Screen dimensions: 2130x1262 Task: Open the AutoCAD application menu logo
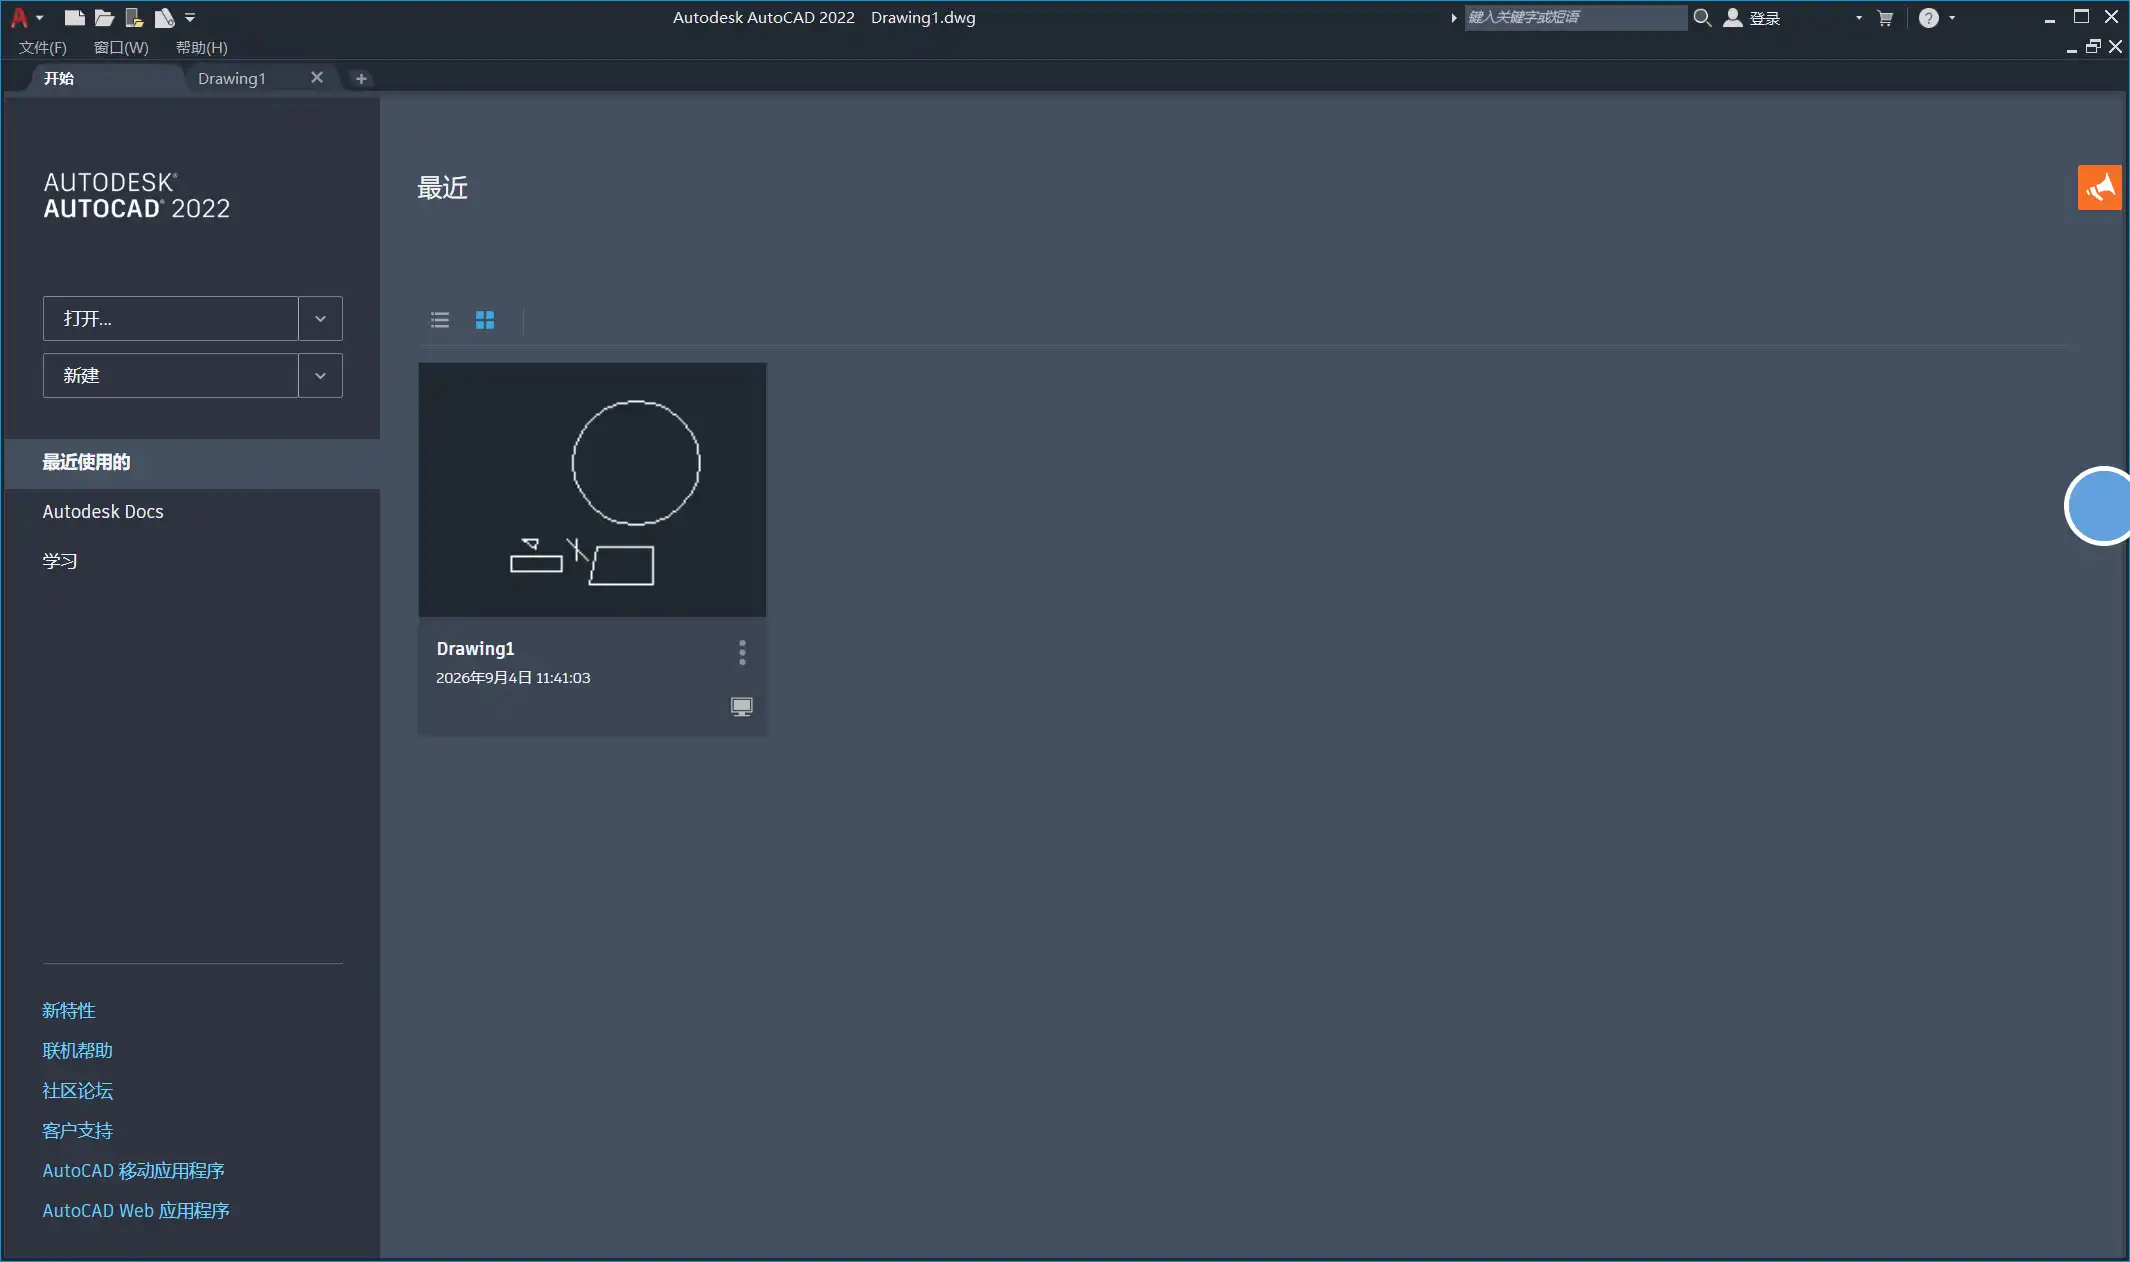click(19, 17)
